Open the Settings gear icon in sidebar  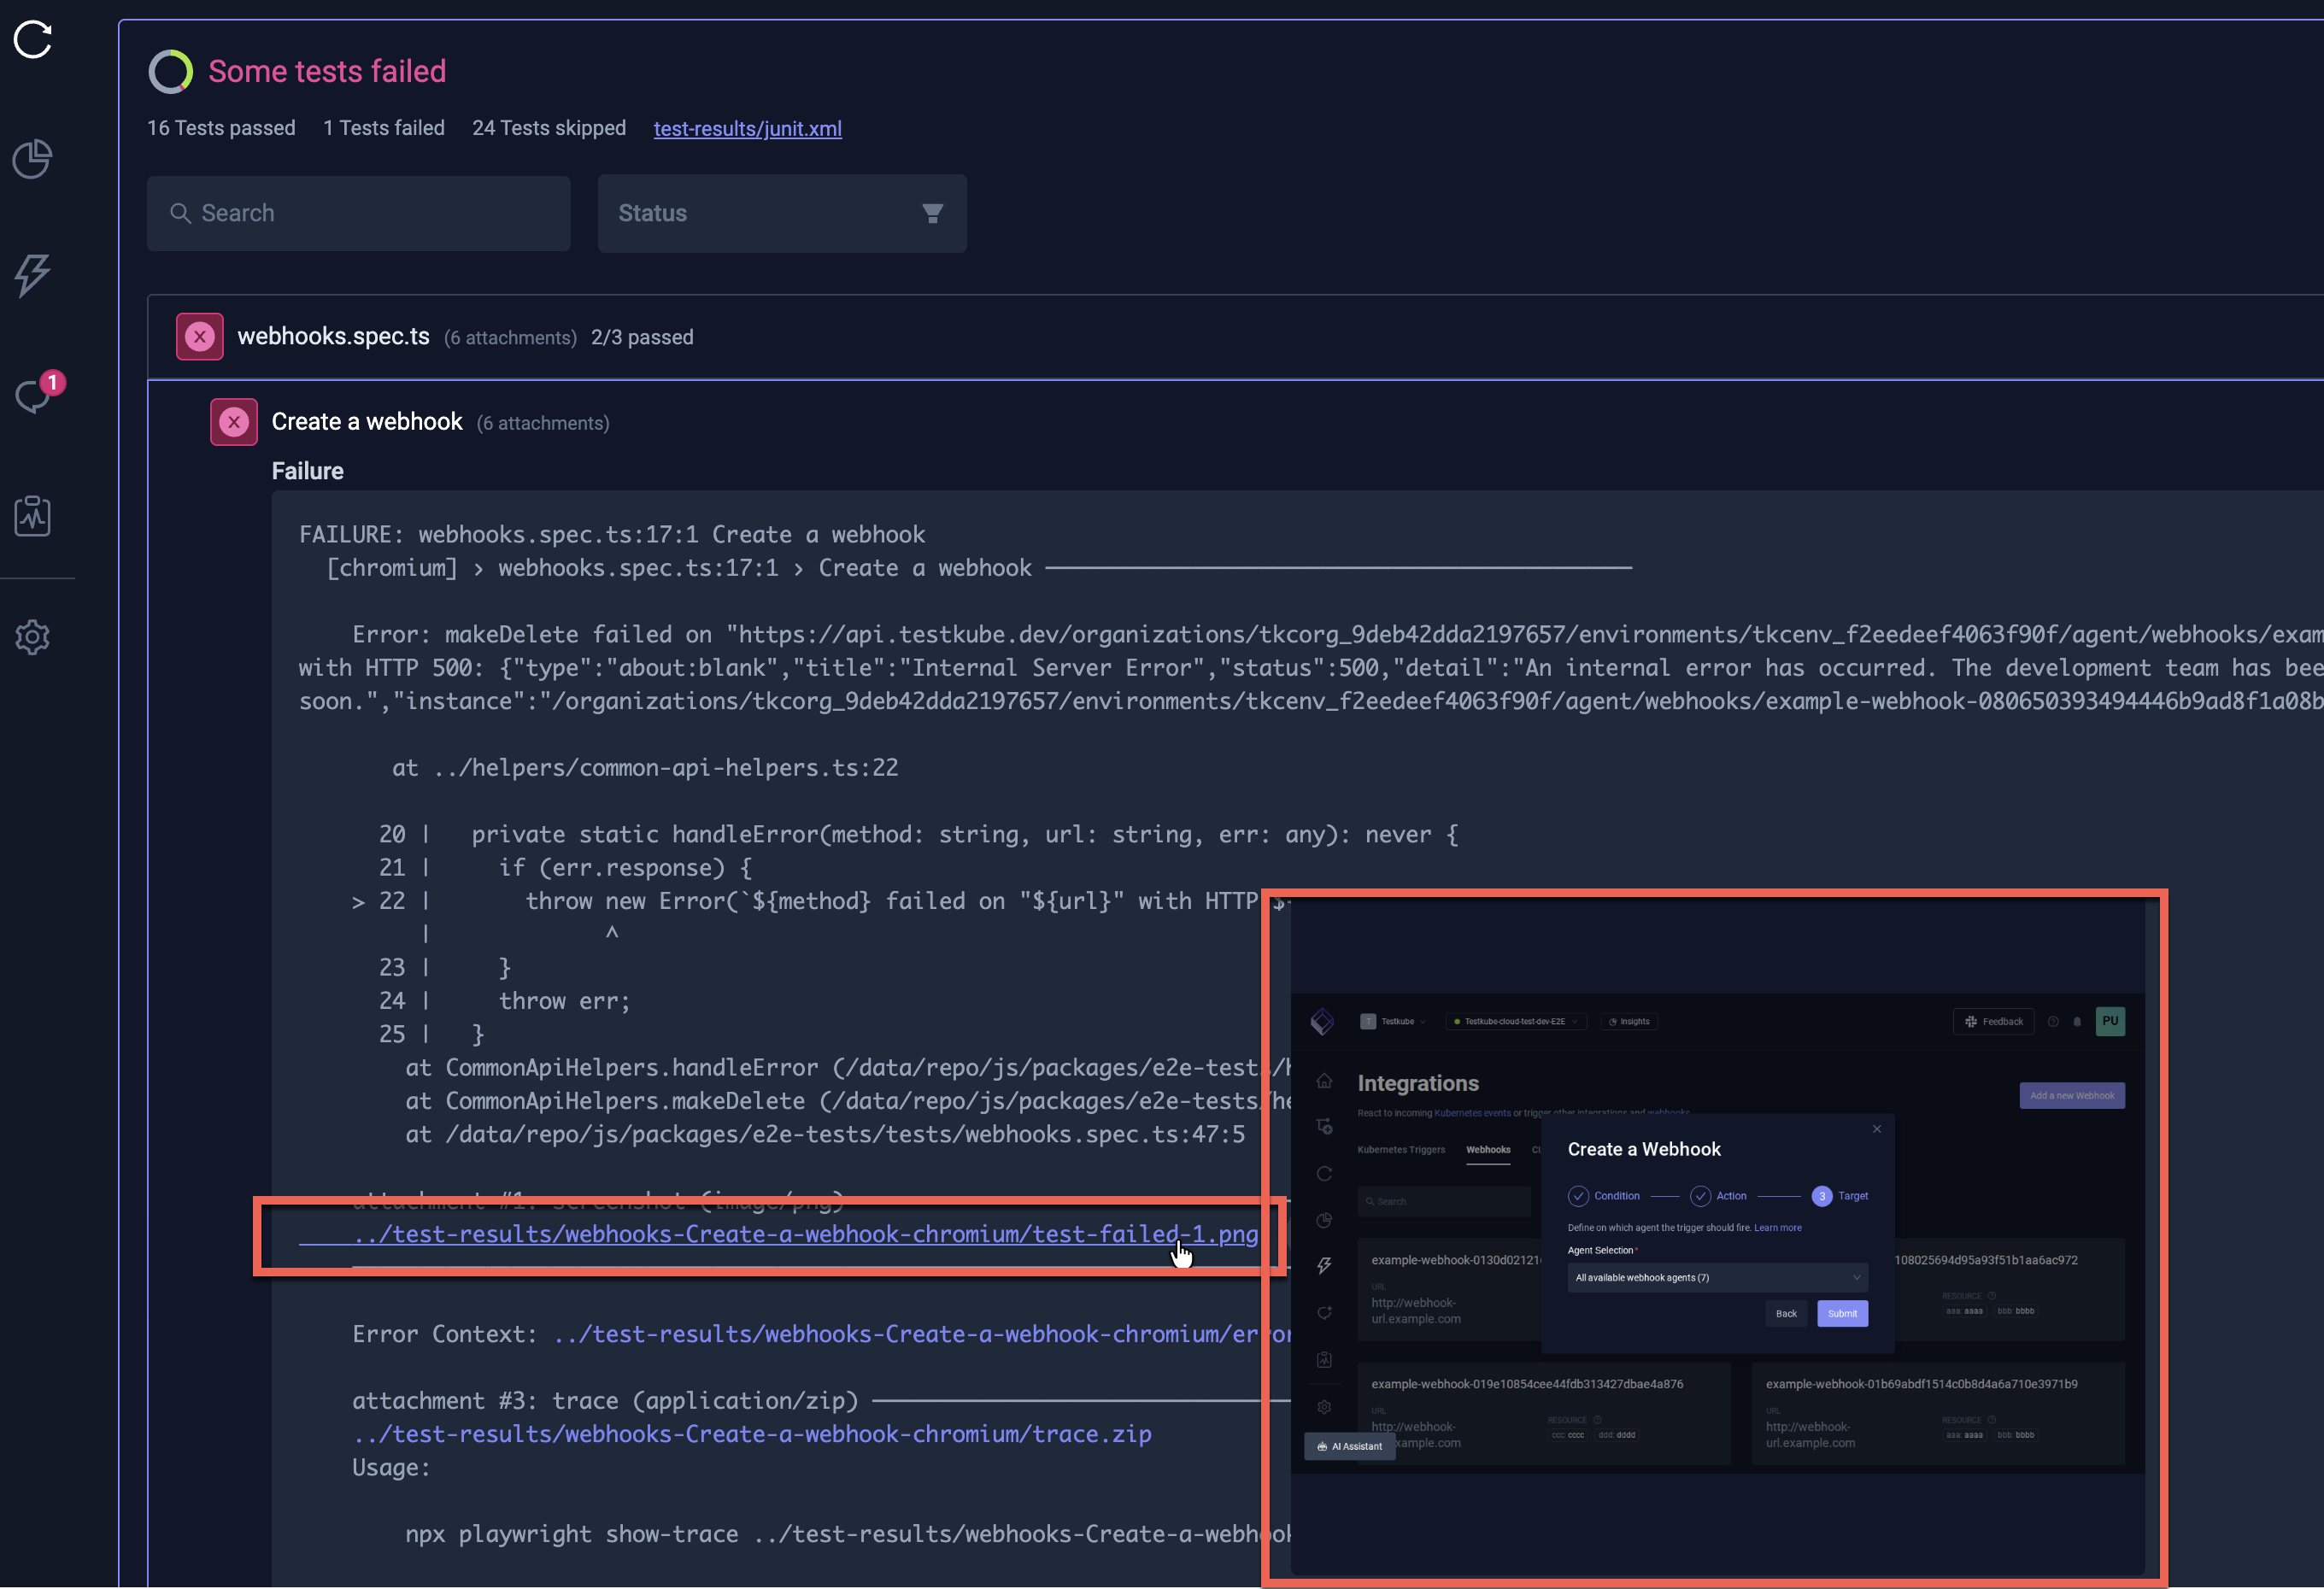[x=33, y=637]
